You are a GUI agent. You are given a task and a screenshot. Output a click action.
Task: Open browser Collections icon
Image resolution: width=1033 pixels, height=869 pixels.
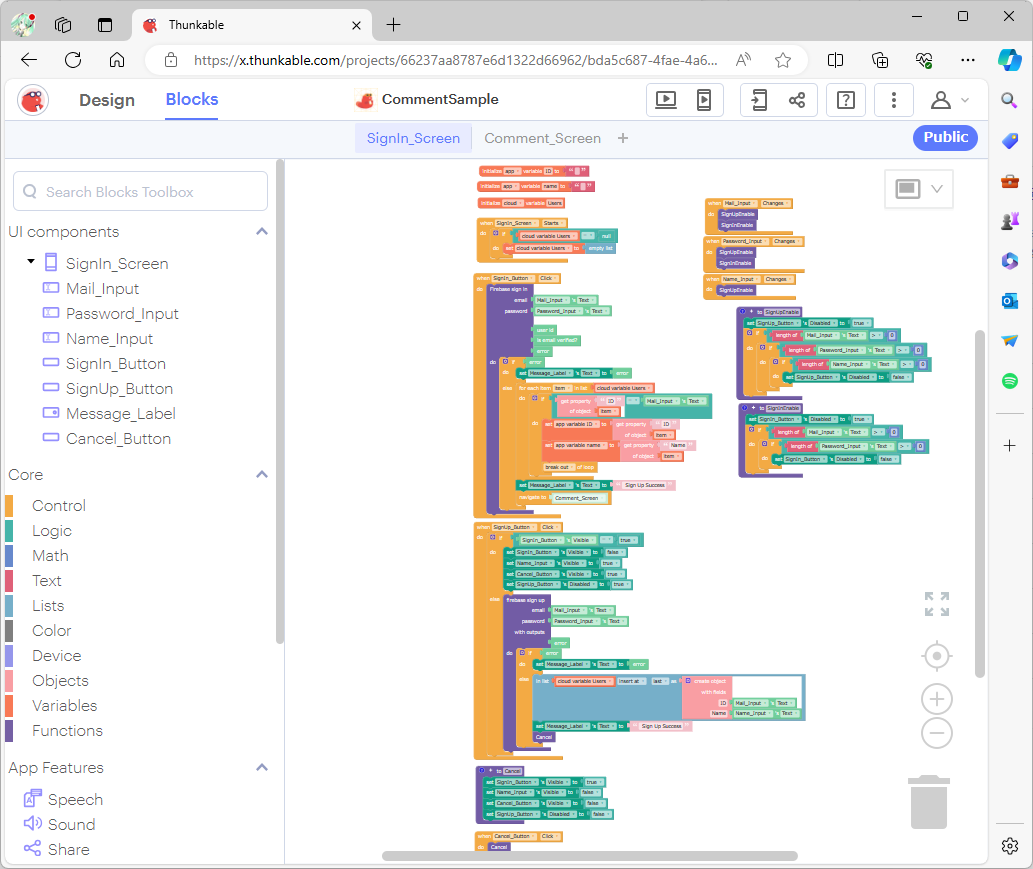(879, 61)
